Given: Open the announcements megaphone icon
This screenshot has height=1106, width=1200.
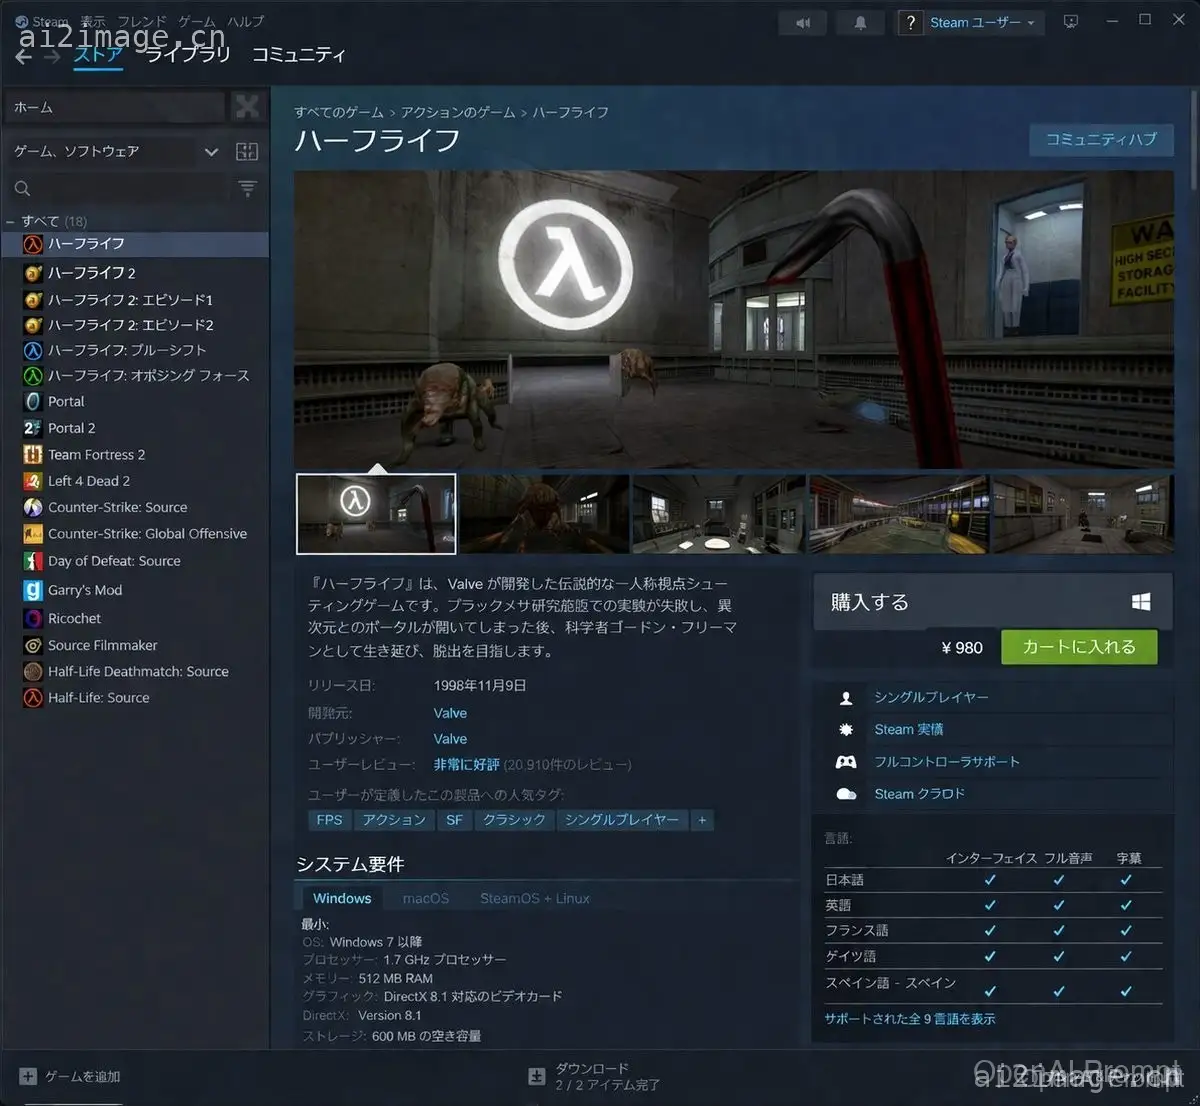Looking at the screenshot, I should pos(803,23).
